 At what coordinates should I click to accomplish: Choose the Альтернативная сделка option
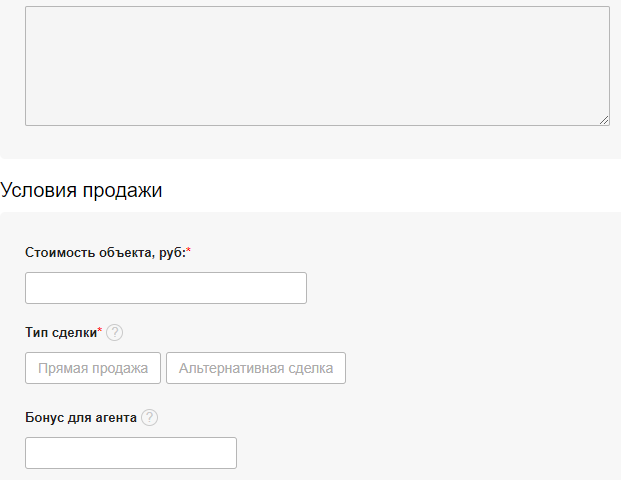pyautogui.click(x=256, y=368)
